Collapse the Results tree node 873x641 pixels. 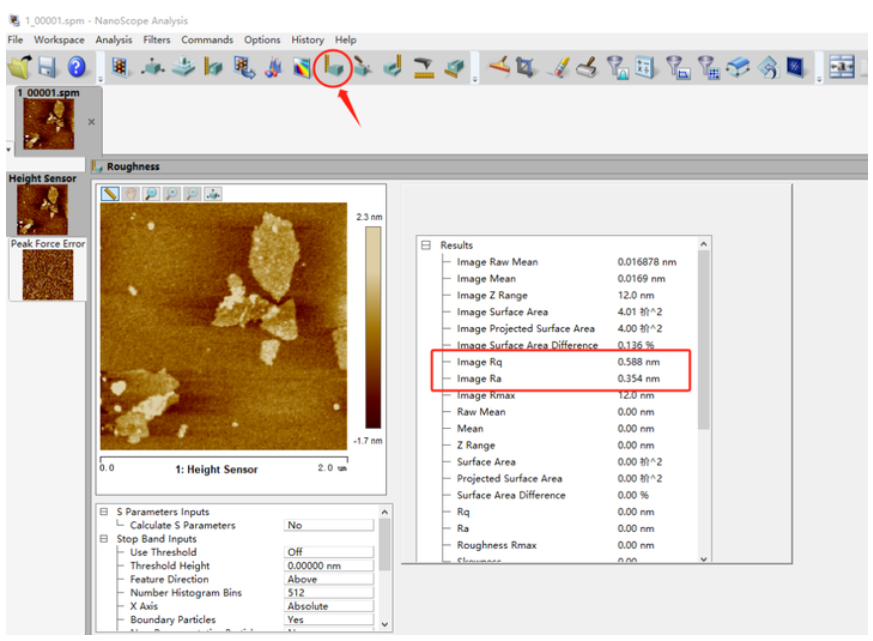[425, 245]
